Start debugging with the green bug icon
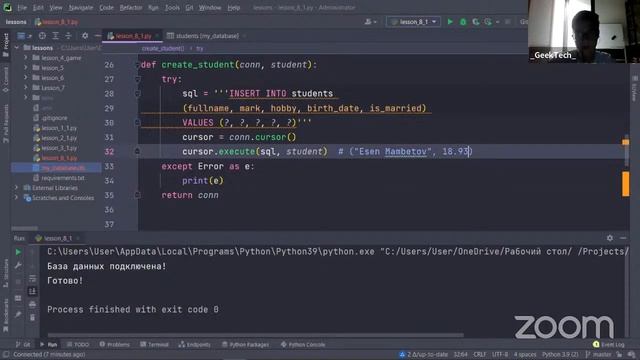640x360 pixels. 463,22
